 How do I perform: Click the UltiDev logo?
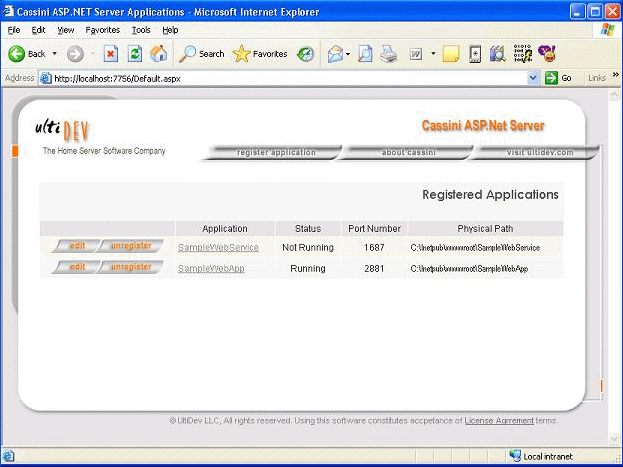[63, 130]
